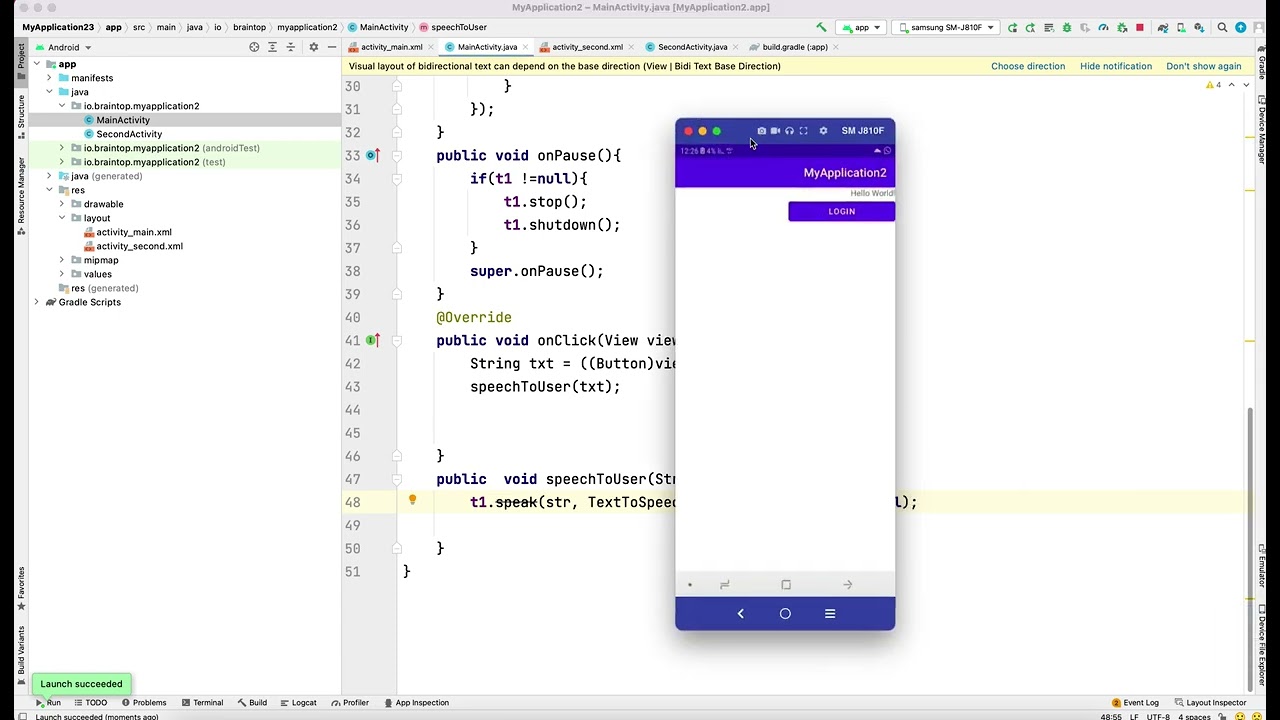Click the Collapse All icon in Project panel
This screenshot has height=720, width=1280.
(291, 47)
